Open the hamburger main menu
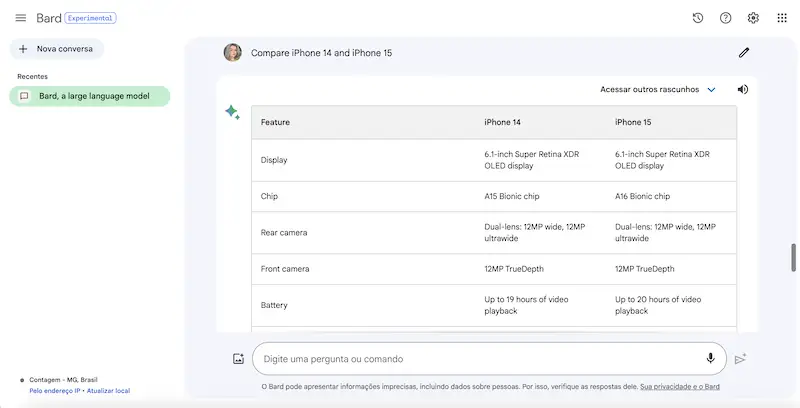This screenshot has width=800, height=408. (20, 18)
